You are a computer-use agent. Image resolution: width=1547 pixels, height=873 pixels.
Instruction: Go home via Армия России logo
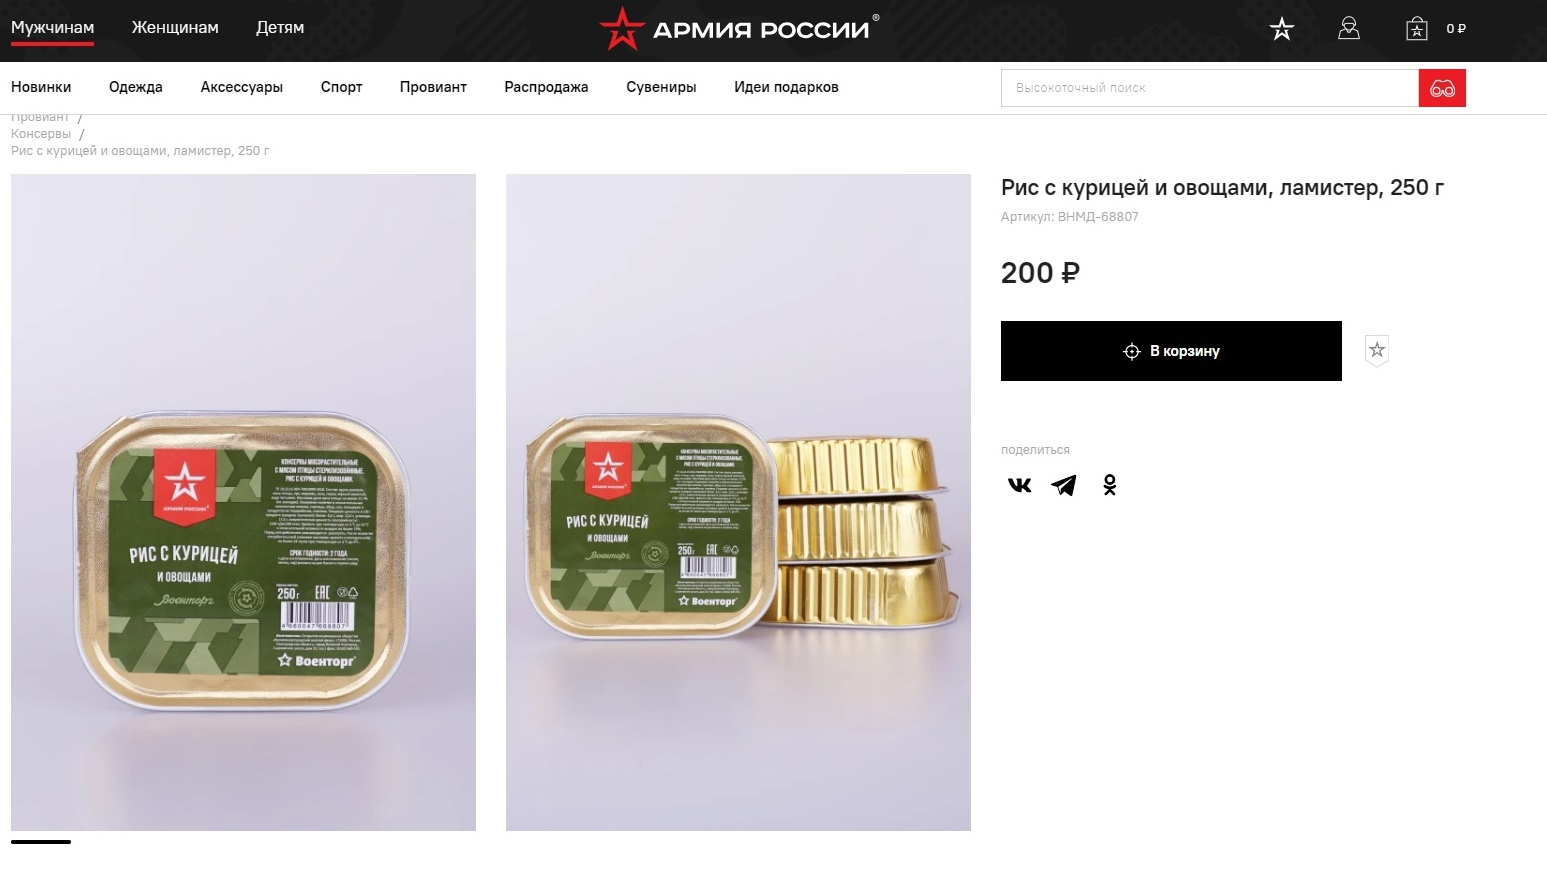point(739,29)
